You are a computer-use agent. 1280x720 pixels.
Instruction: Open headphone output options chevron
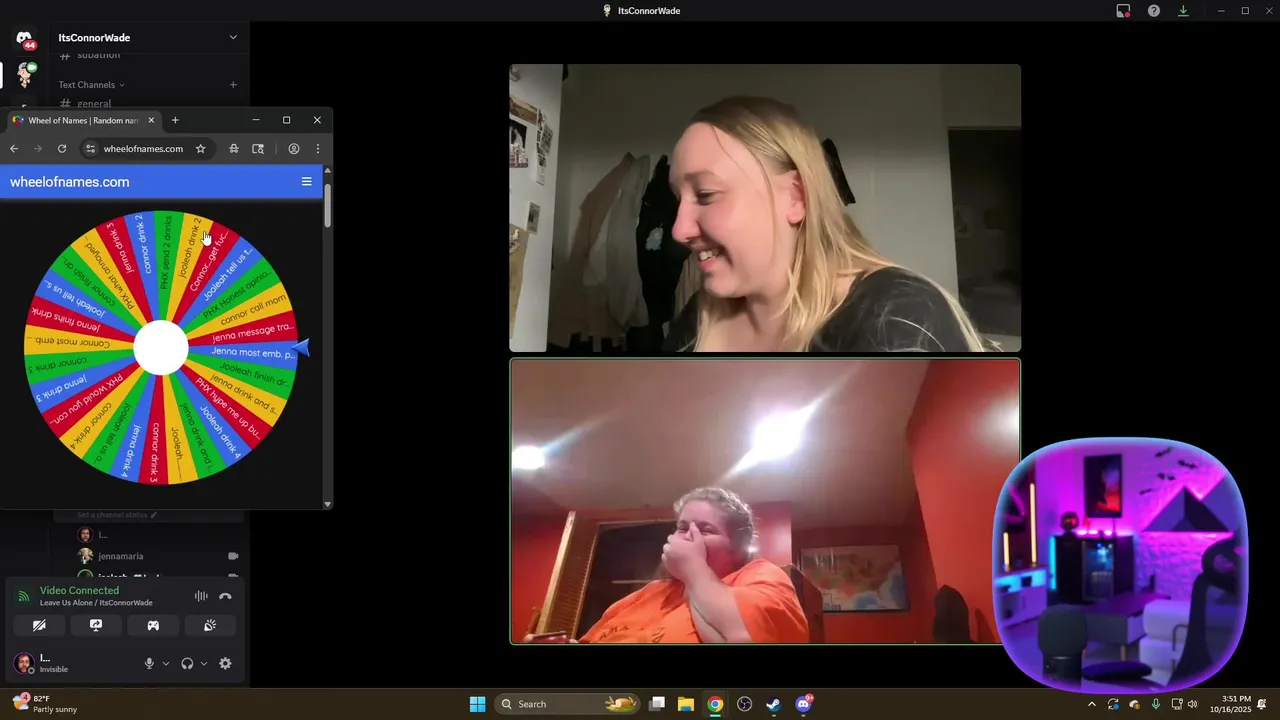(x=204, y=663)
